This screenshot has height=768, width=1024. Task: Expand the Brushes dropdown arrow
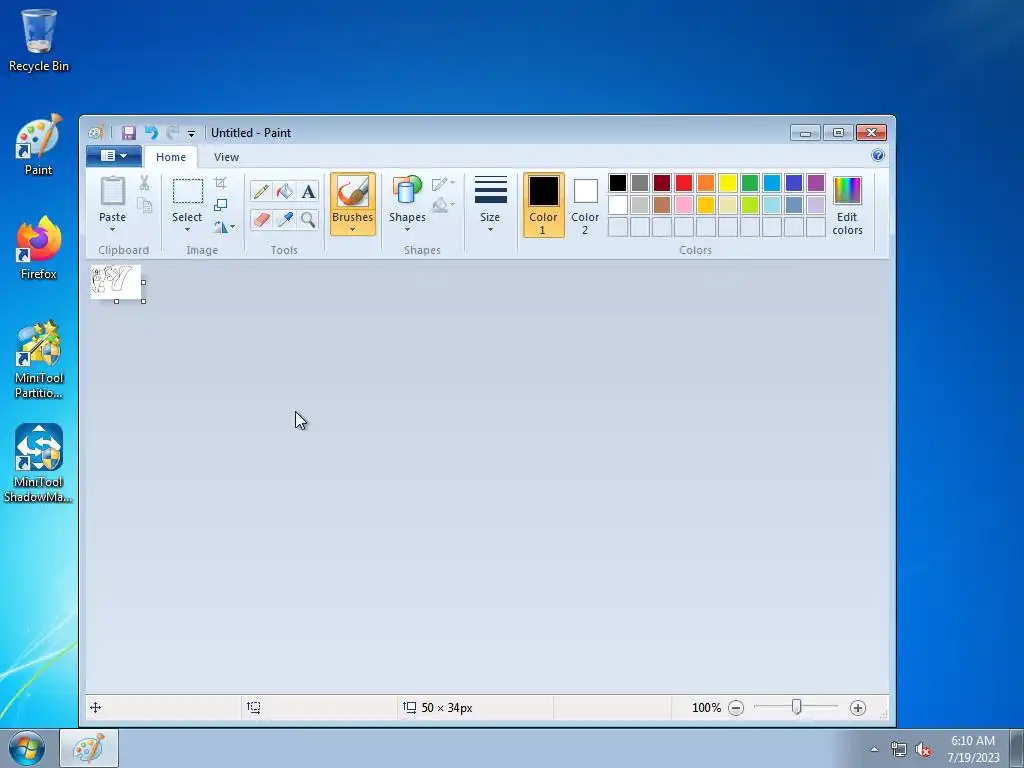tap(353, 229)
